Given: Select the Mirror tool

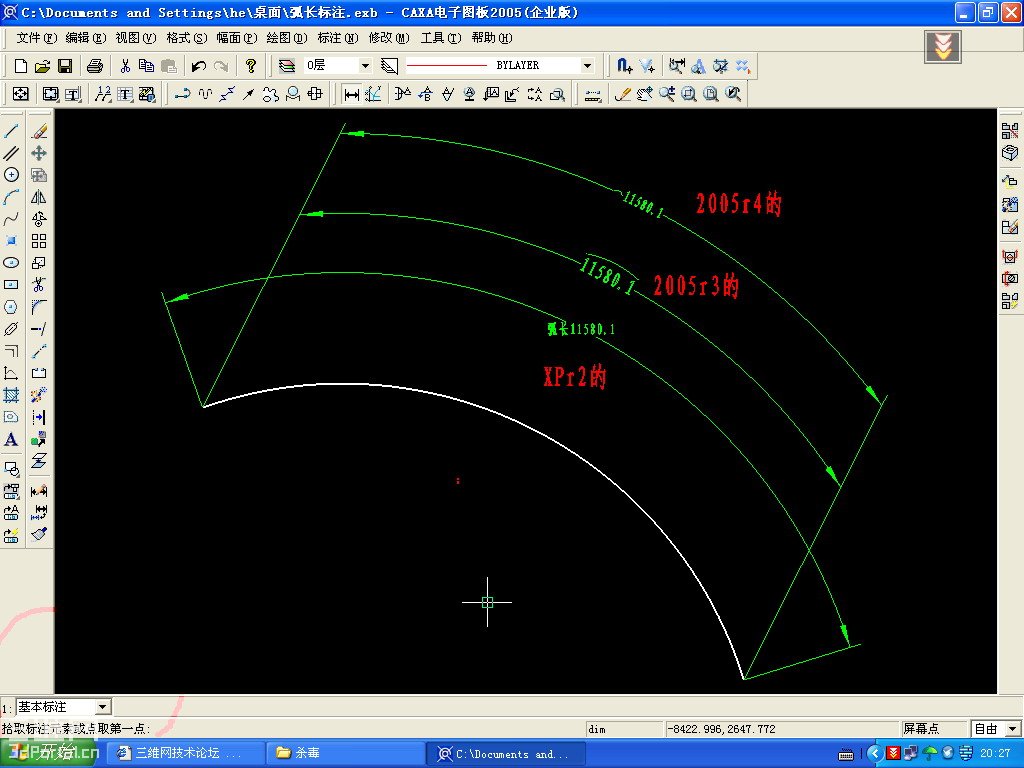Looking at the screenshot, I should click(39, 197).
